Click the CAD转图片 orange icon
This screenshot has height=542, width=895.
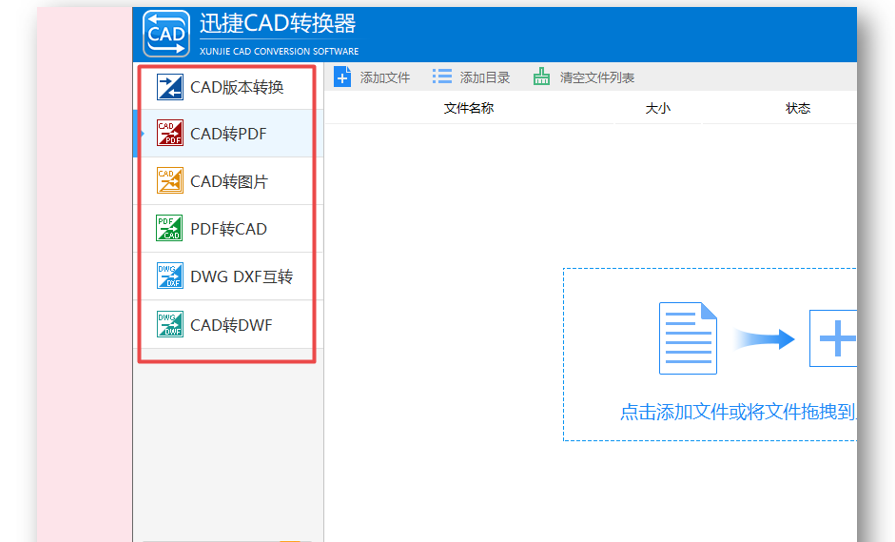pyautogui.click(x=170, y=180)
